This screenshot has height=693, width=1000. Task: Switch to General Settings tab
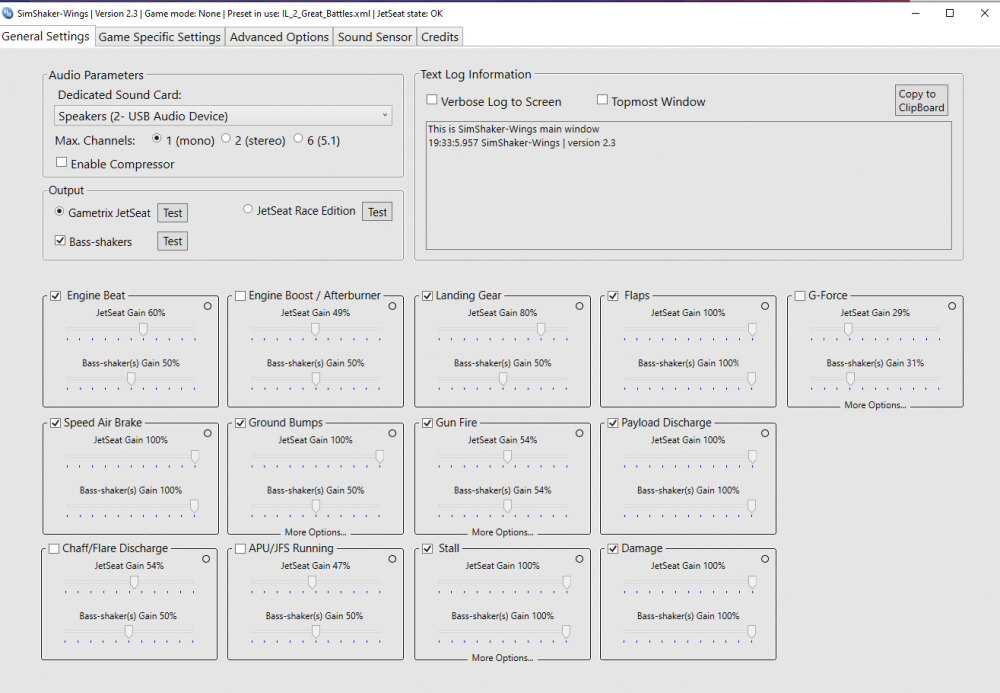click(x=46, y=36)
